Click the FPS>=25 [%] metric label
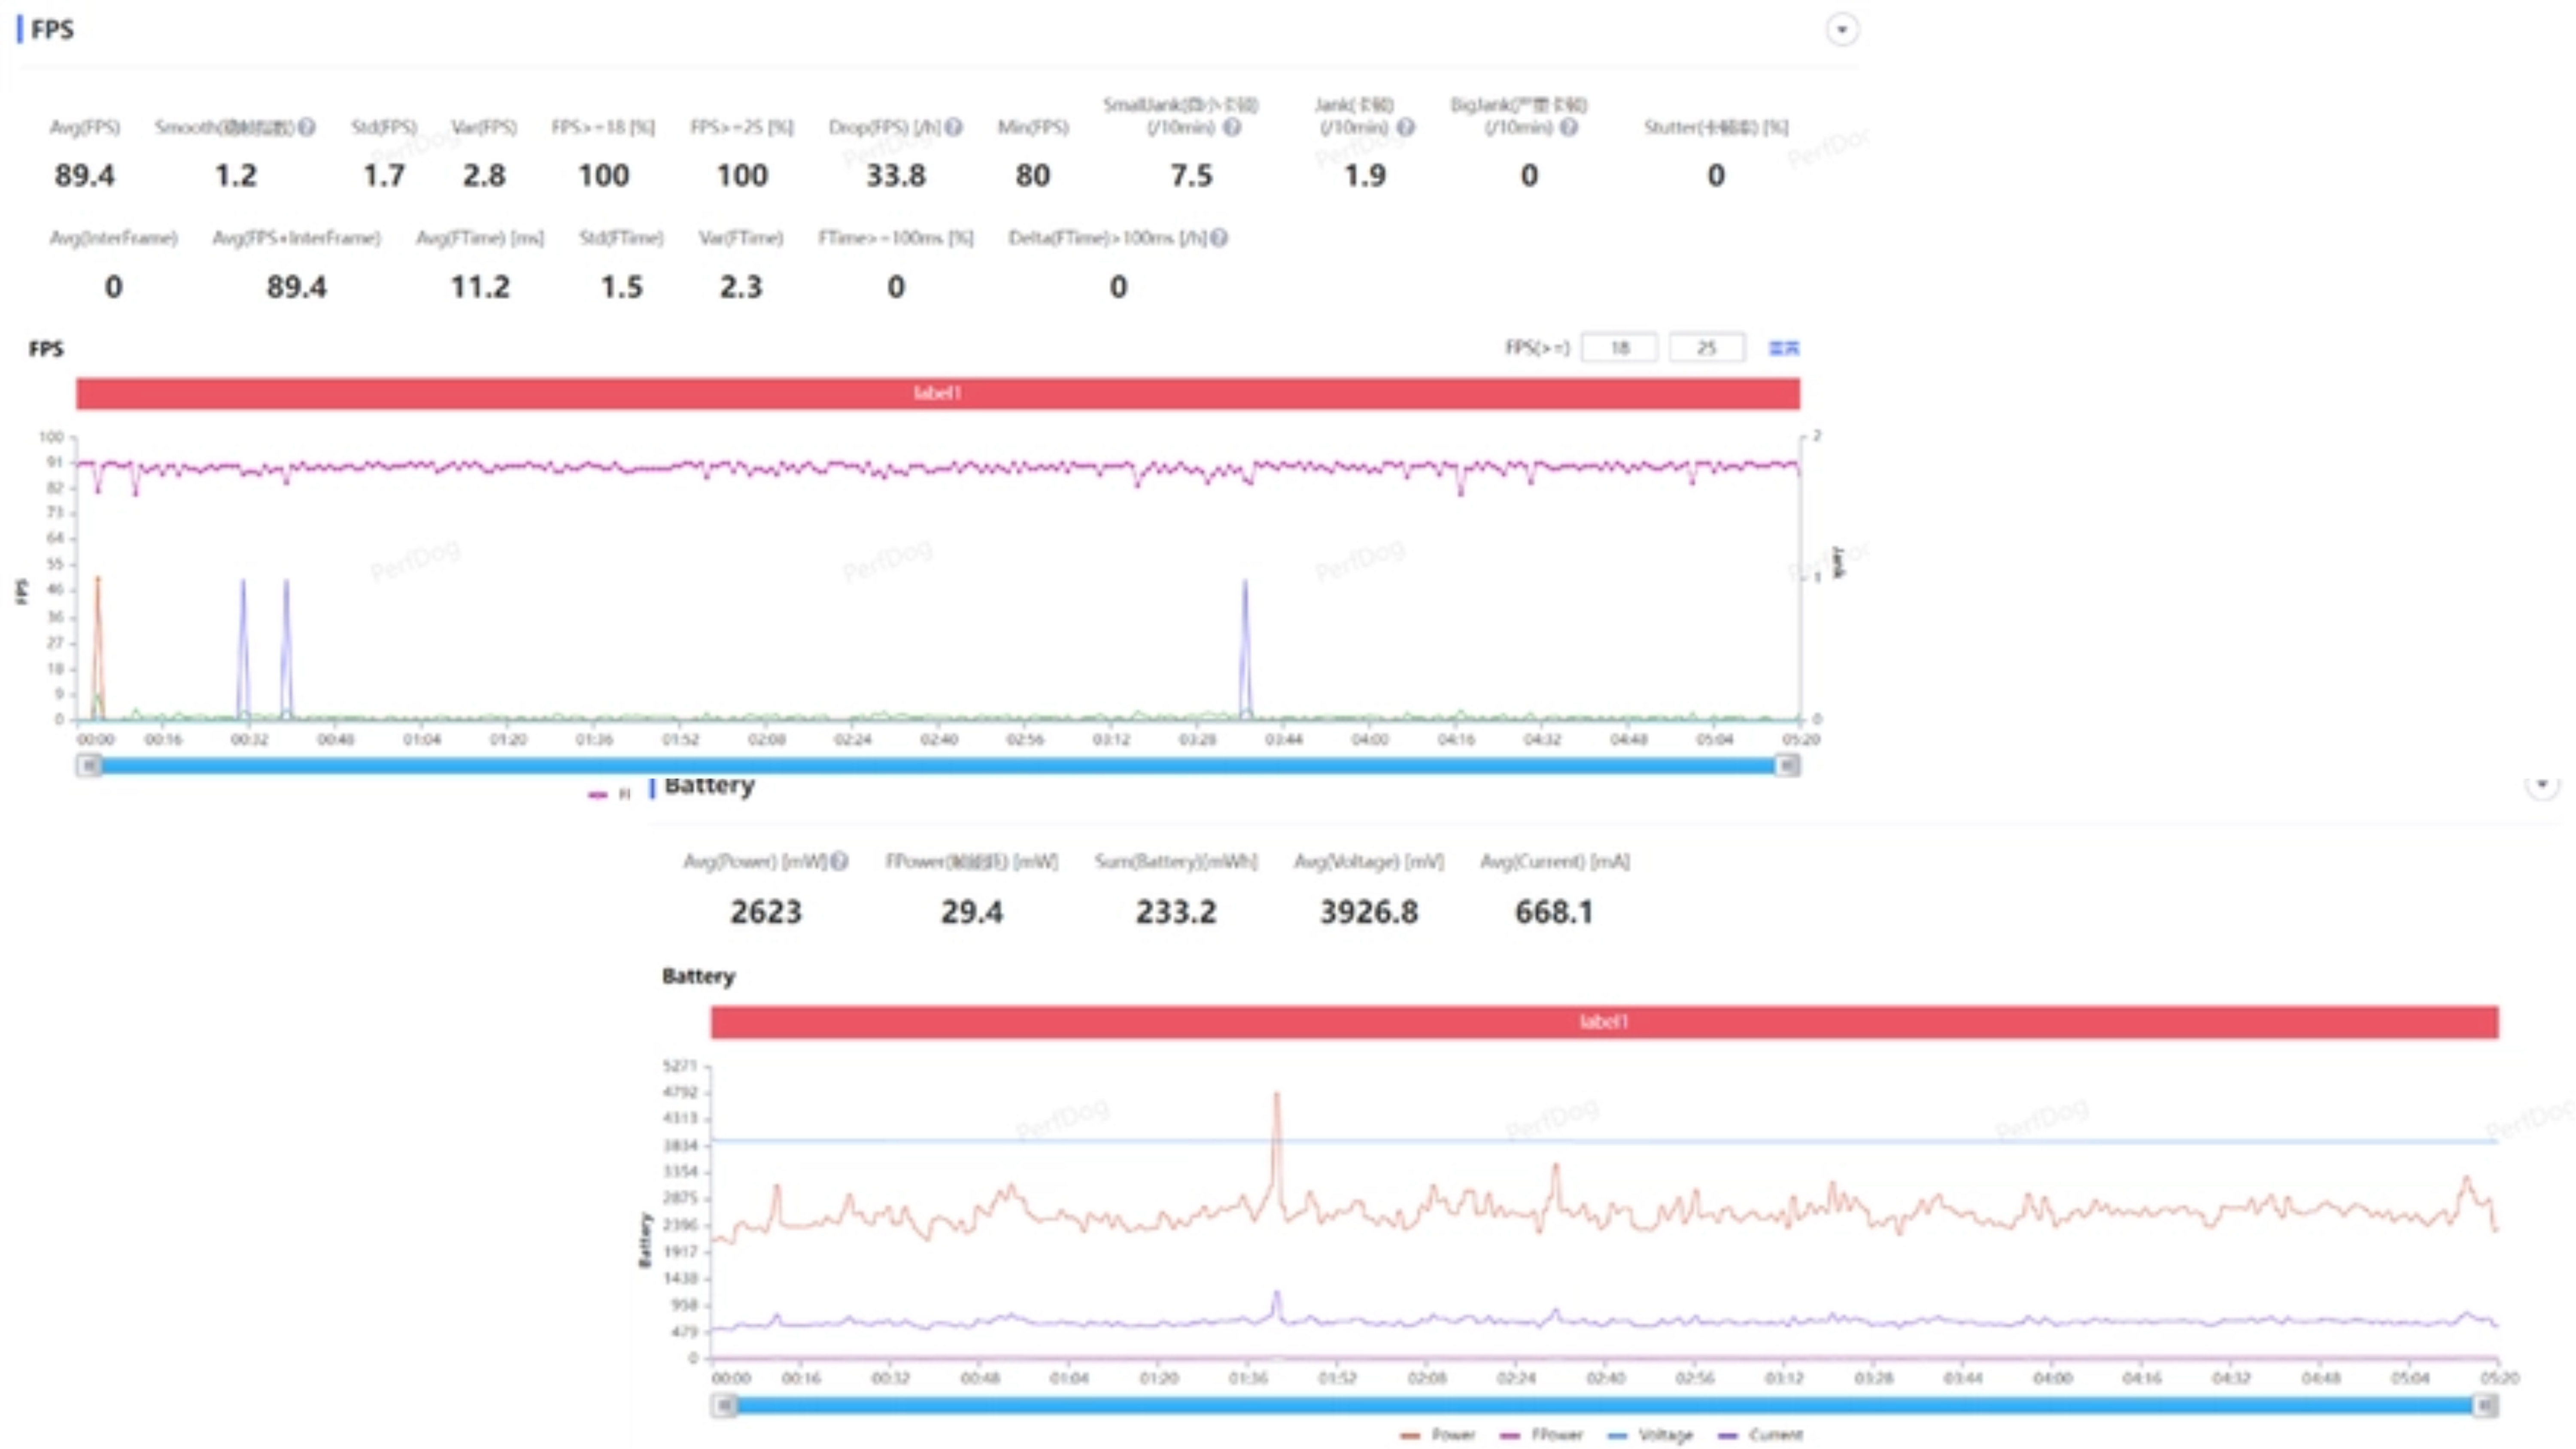Image resolution: width=2576 pixels, height=1449 pixels. click(x=742, y=127)
